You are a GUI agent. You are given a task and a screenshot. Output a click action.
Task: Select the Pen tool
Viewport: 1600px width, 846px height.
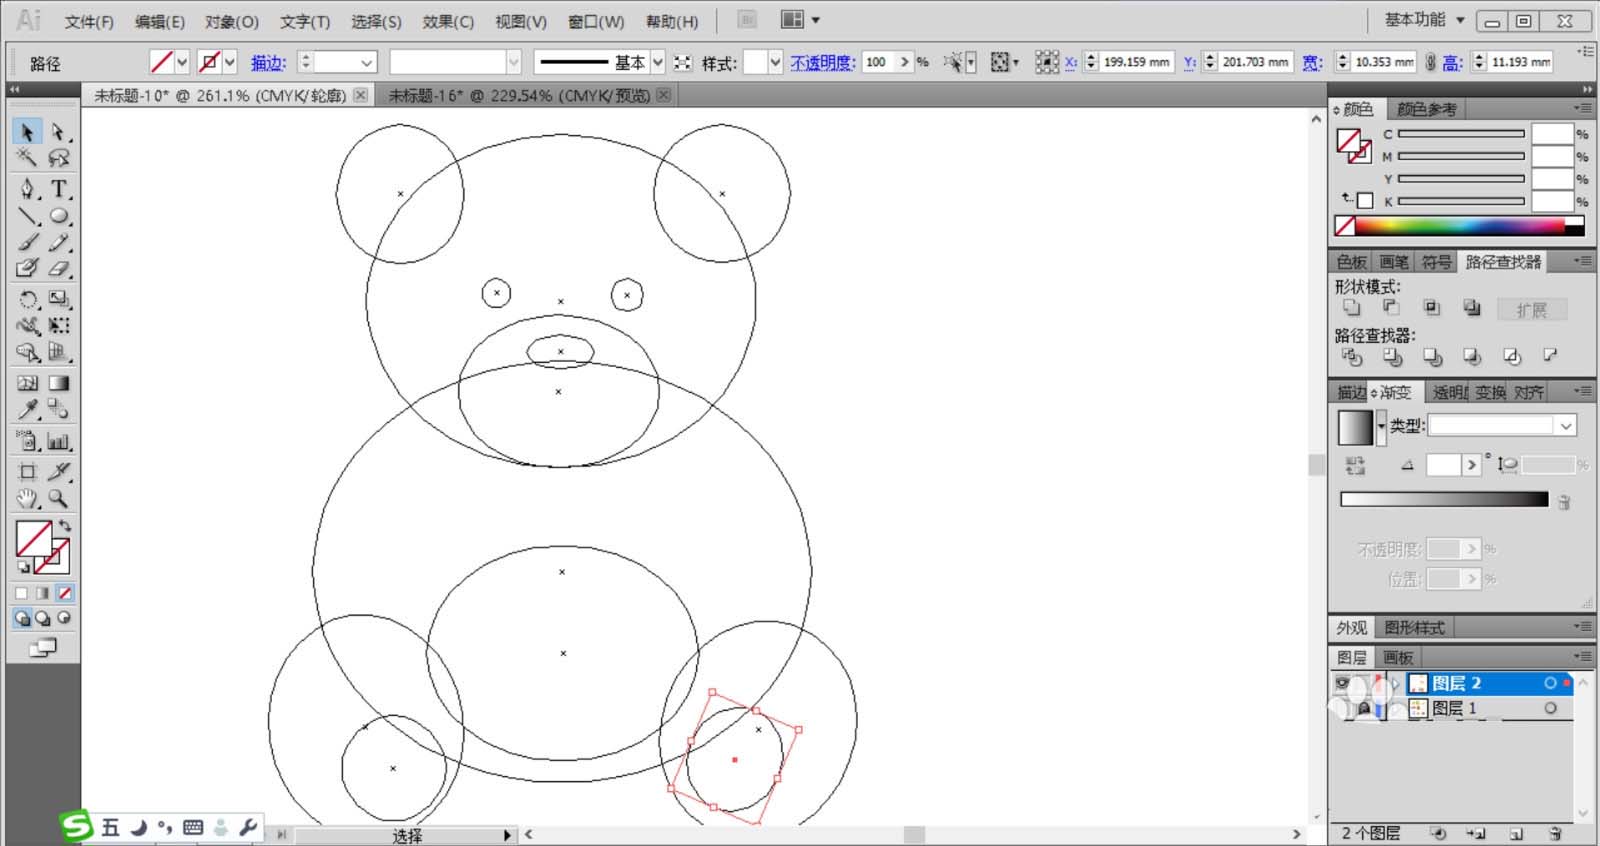(x=27, y=189)
